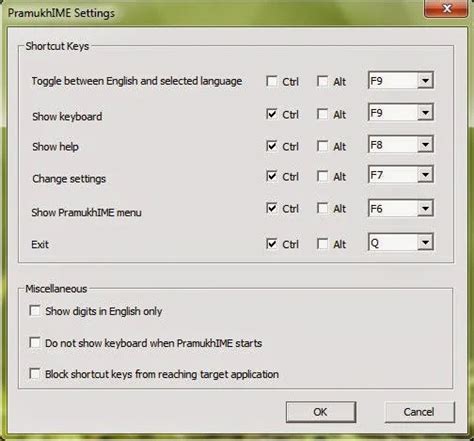Viewport: 474px width, 441px height.
Task: Enable Show digits in English only
Action: point(35,311)
